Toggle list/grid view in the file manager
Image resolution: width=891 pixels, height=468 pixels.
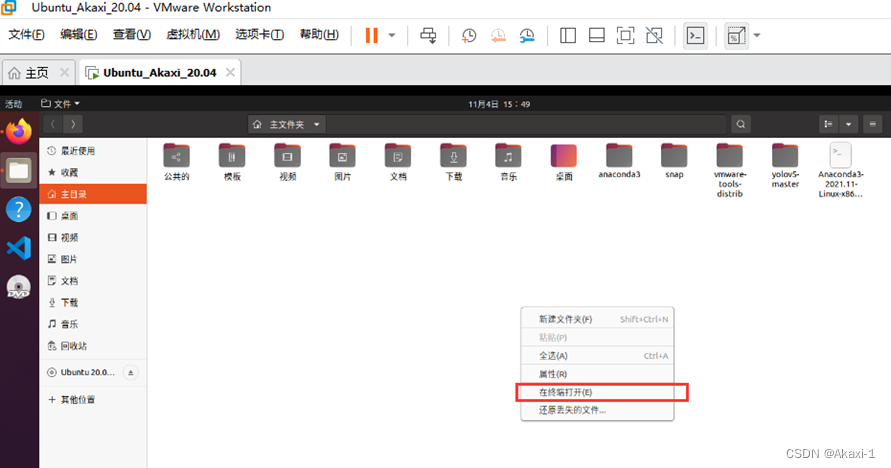[828, 124]
